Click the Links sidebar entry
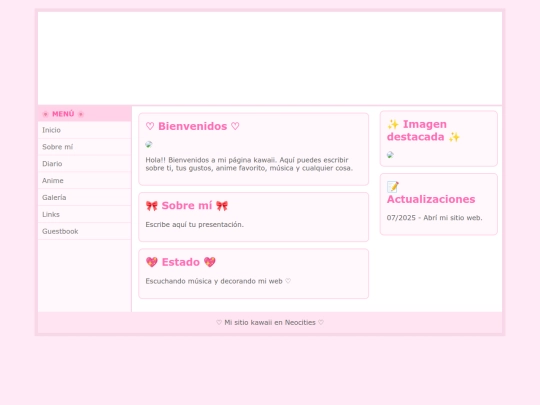This screenshot has height=405, width=540. 84,215
